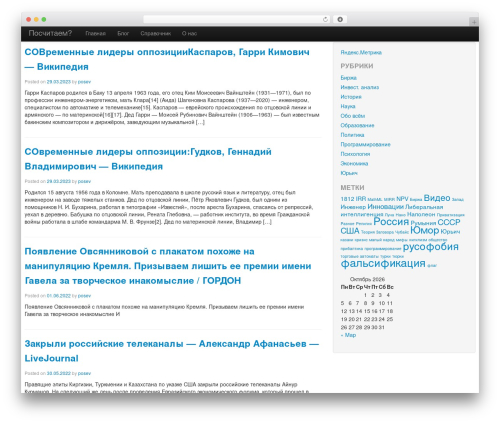This screenshot has width=500, height=423.
Task: Click the Юрьич tag in the tag cloud
Action: coord(450,232)
